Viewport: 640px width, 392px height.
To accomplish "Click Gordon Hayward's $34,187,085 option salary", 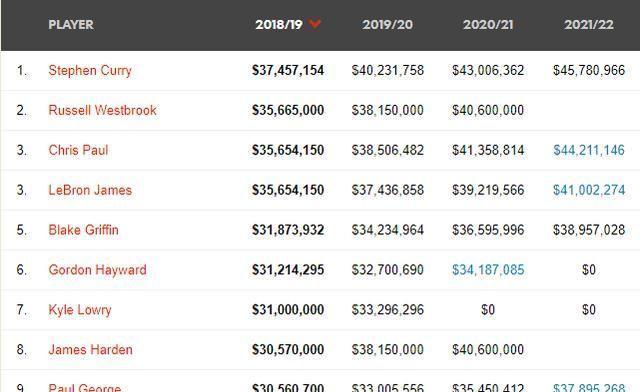I will coord(488,270).
